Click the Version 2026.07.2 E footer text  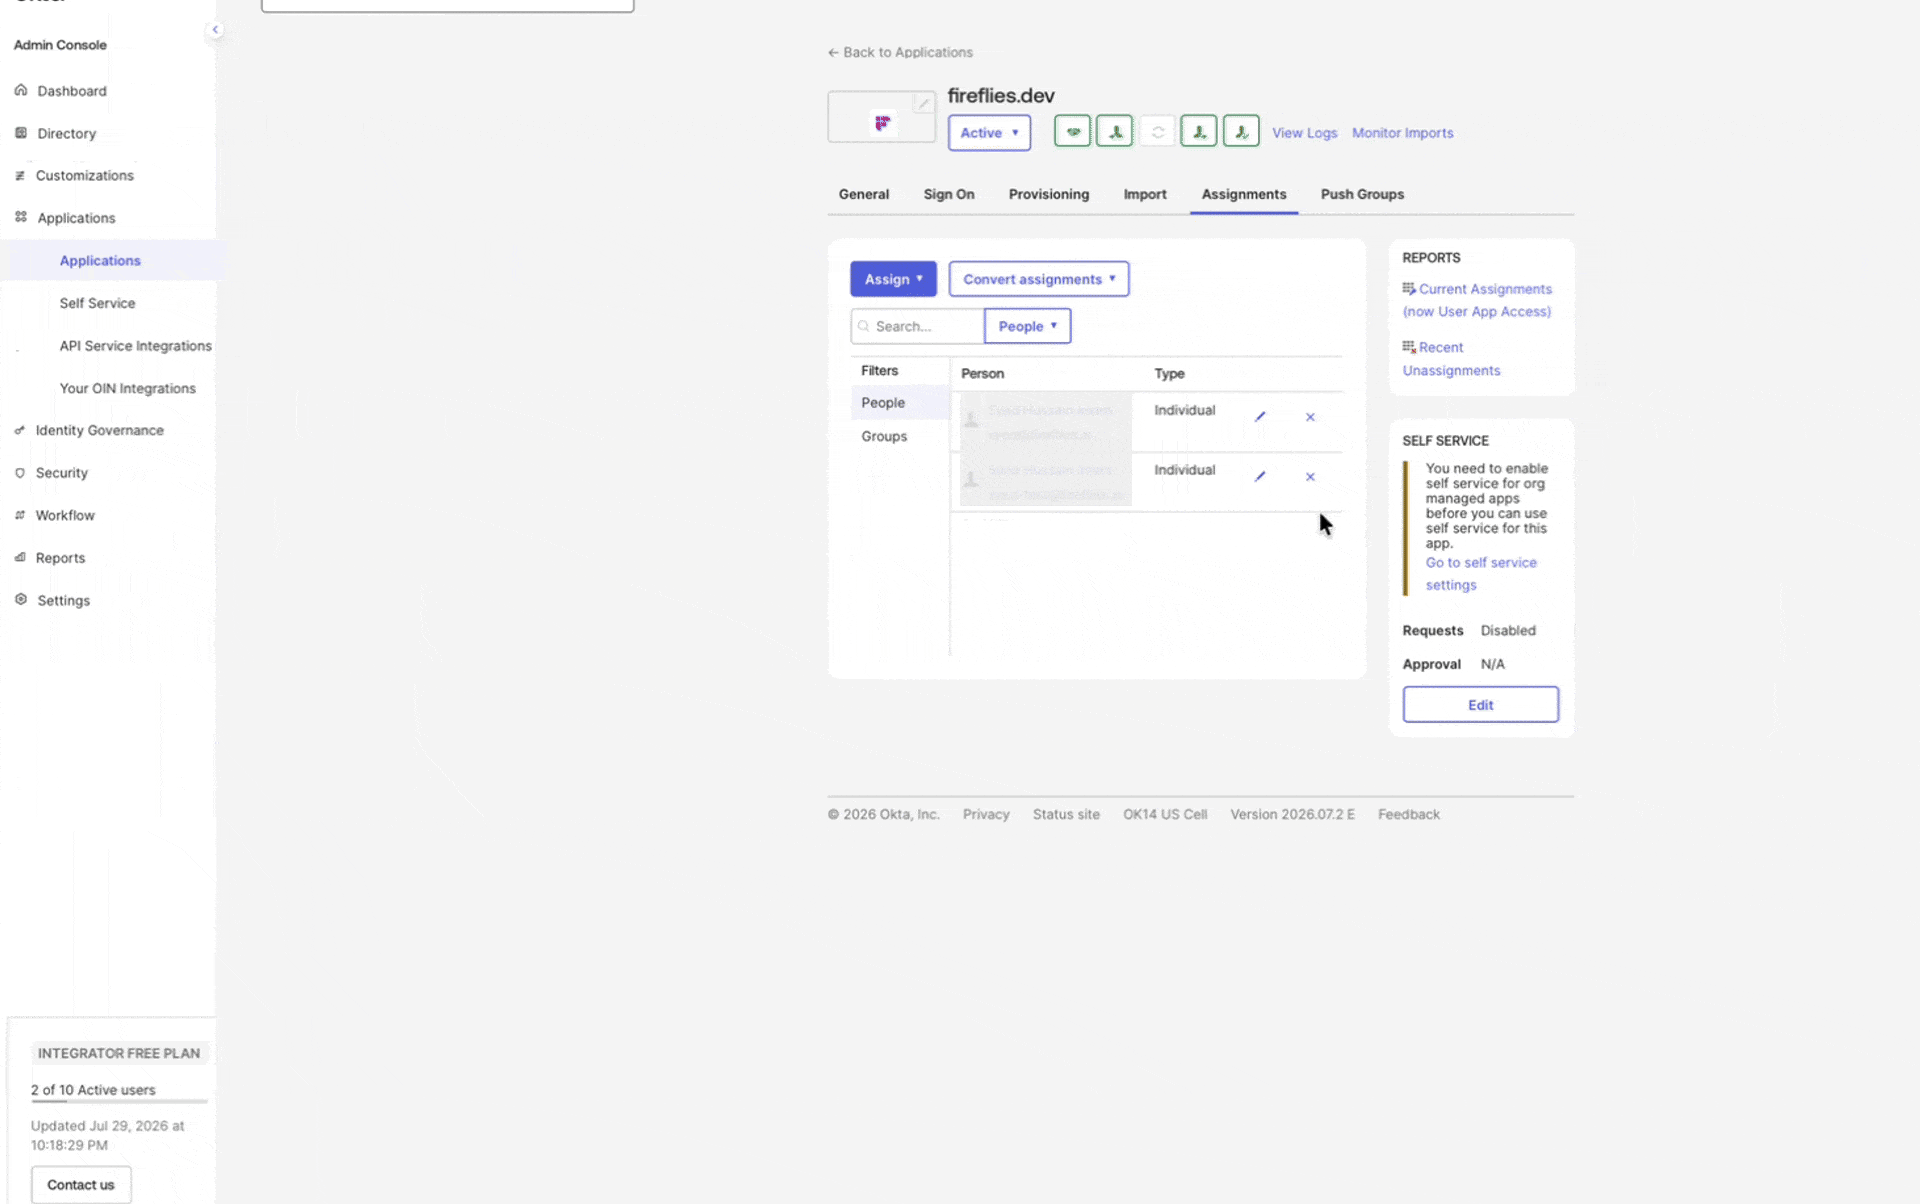1292,814
